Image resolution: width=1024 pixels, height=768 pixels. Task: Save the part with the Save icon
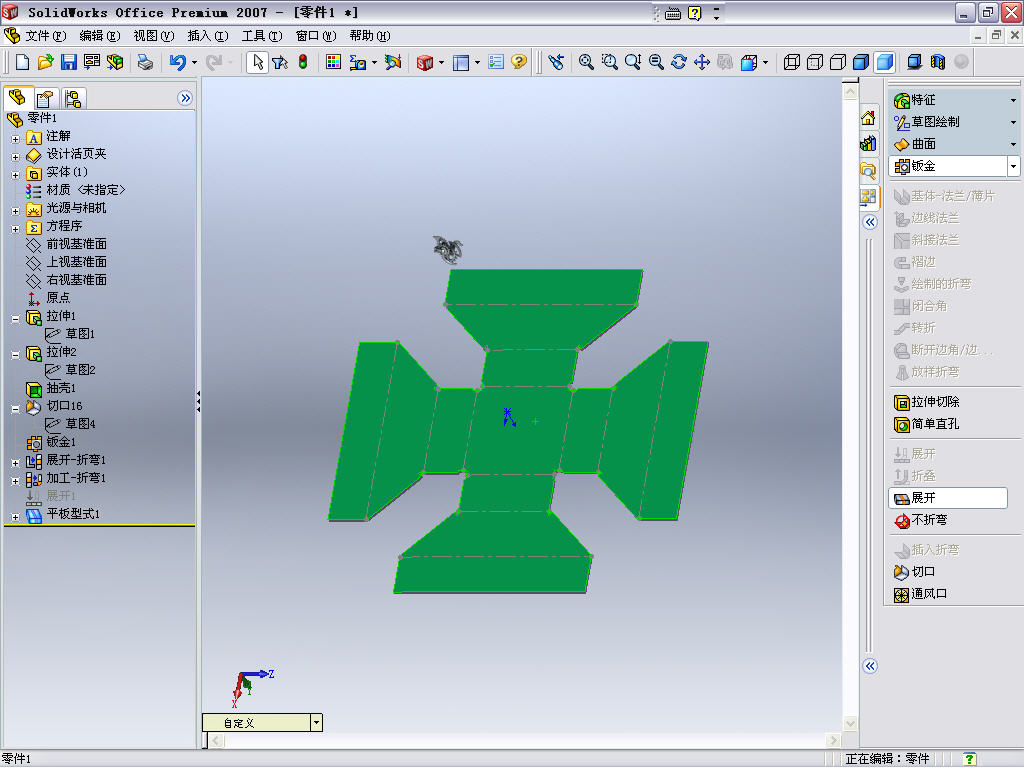[x=69, y=62]
